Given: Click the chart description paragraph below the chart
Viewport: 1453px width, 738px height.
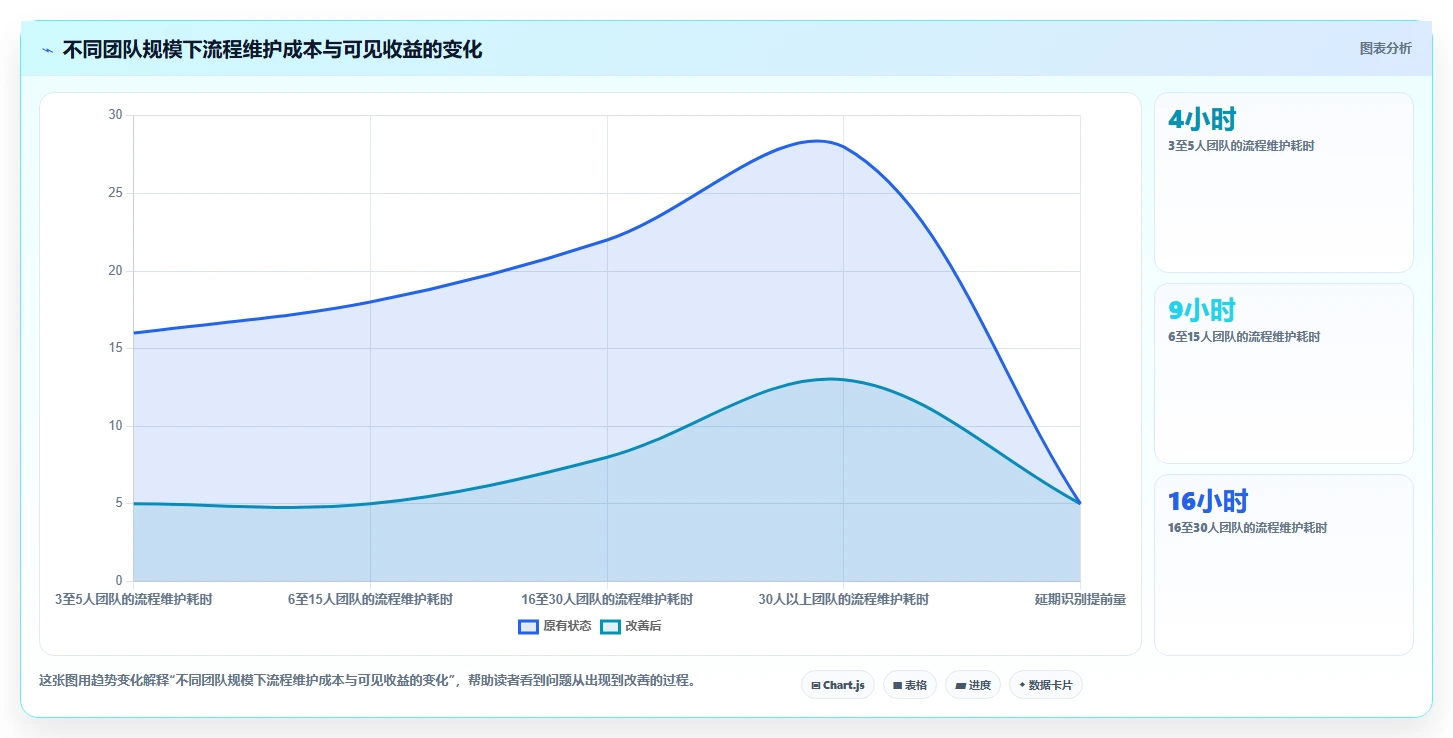Looking at the screenshot, I should 367,681.
